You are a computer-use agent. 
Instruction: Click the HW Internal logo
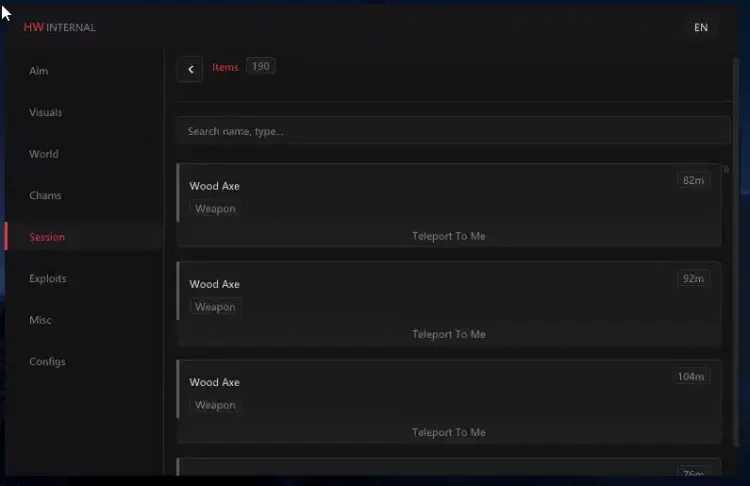point(59,27)
